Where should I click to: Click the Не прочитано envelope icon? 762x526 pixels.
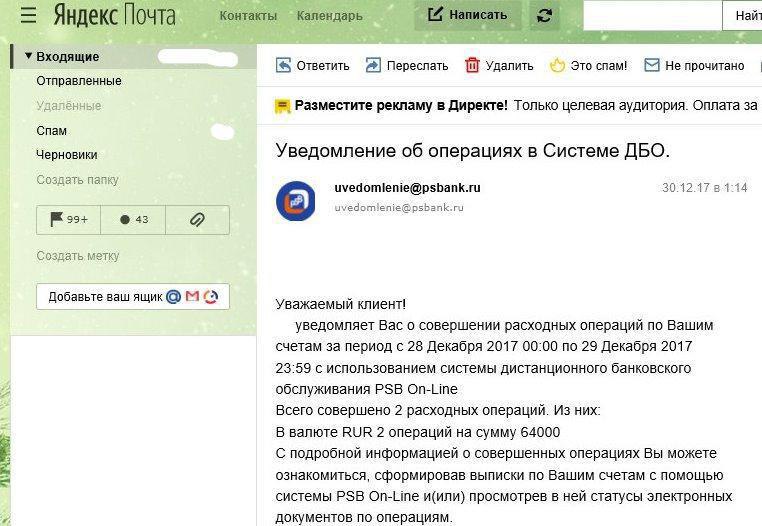pyautogui.click(x=652, y=65)
